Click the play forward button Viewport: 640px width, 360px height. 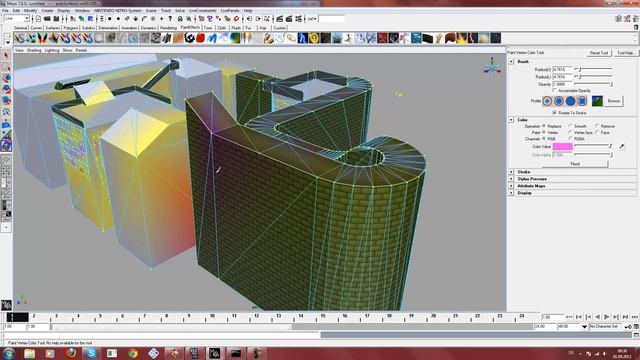pos(607,317)
